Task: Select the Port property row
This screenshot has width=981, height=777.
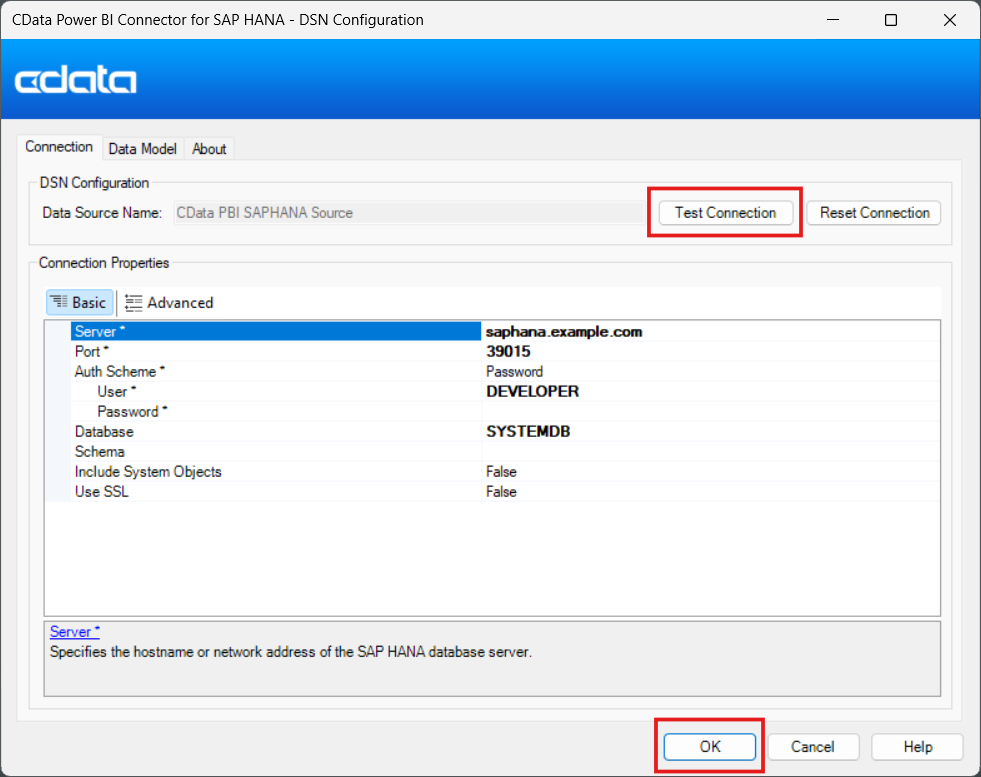Action: click(x=276, y=352)
